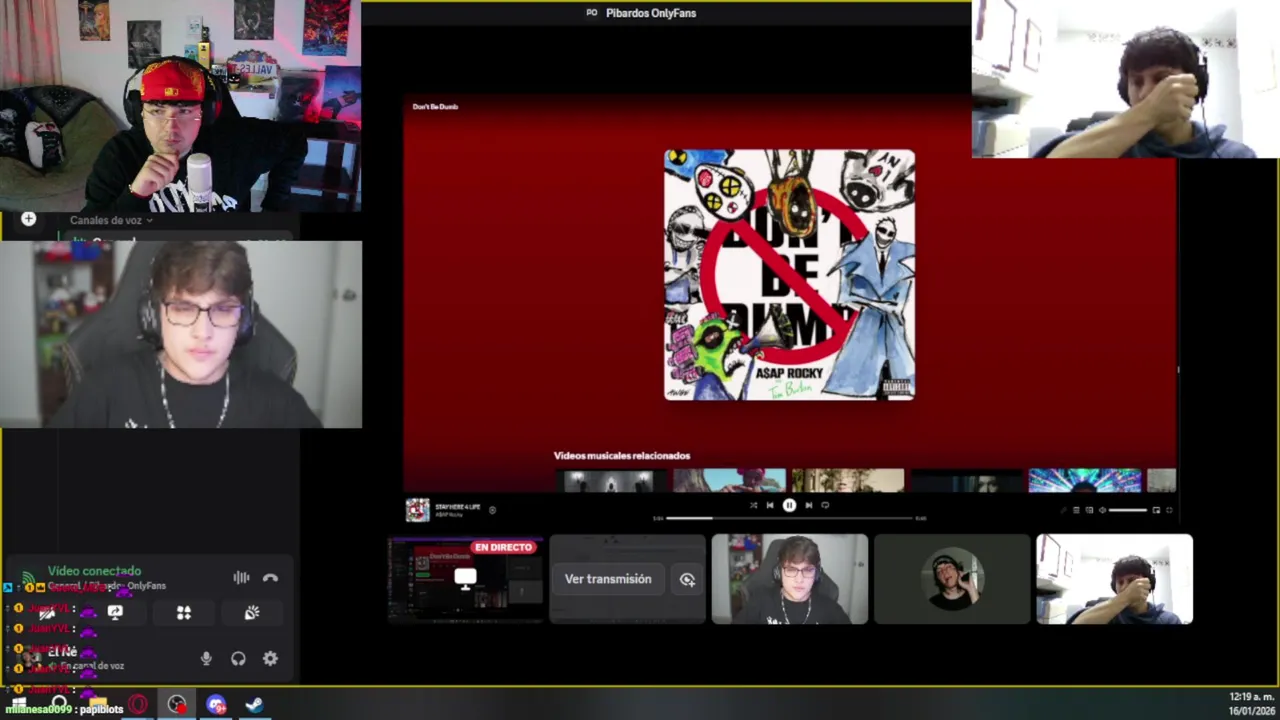1280x720 pixels.
Task: Mute the Discord microphone
Action: tap(206, 658)
